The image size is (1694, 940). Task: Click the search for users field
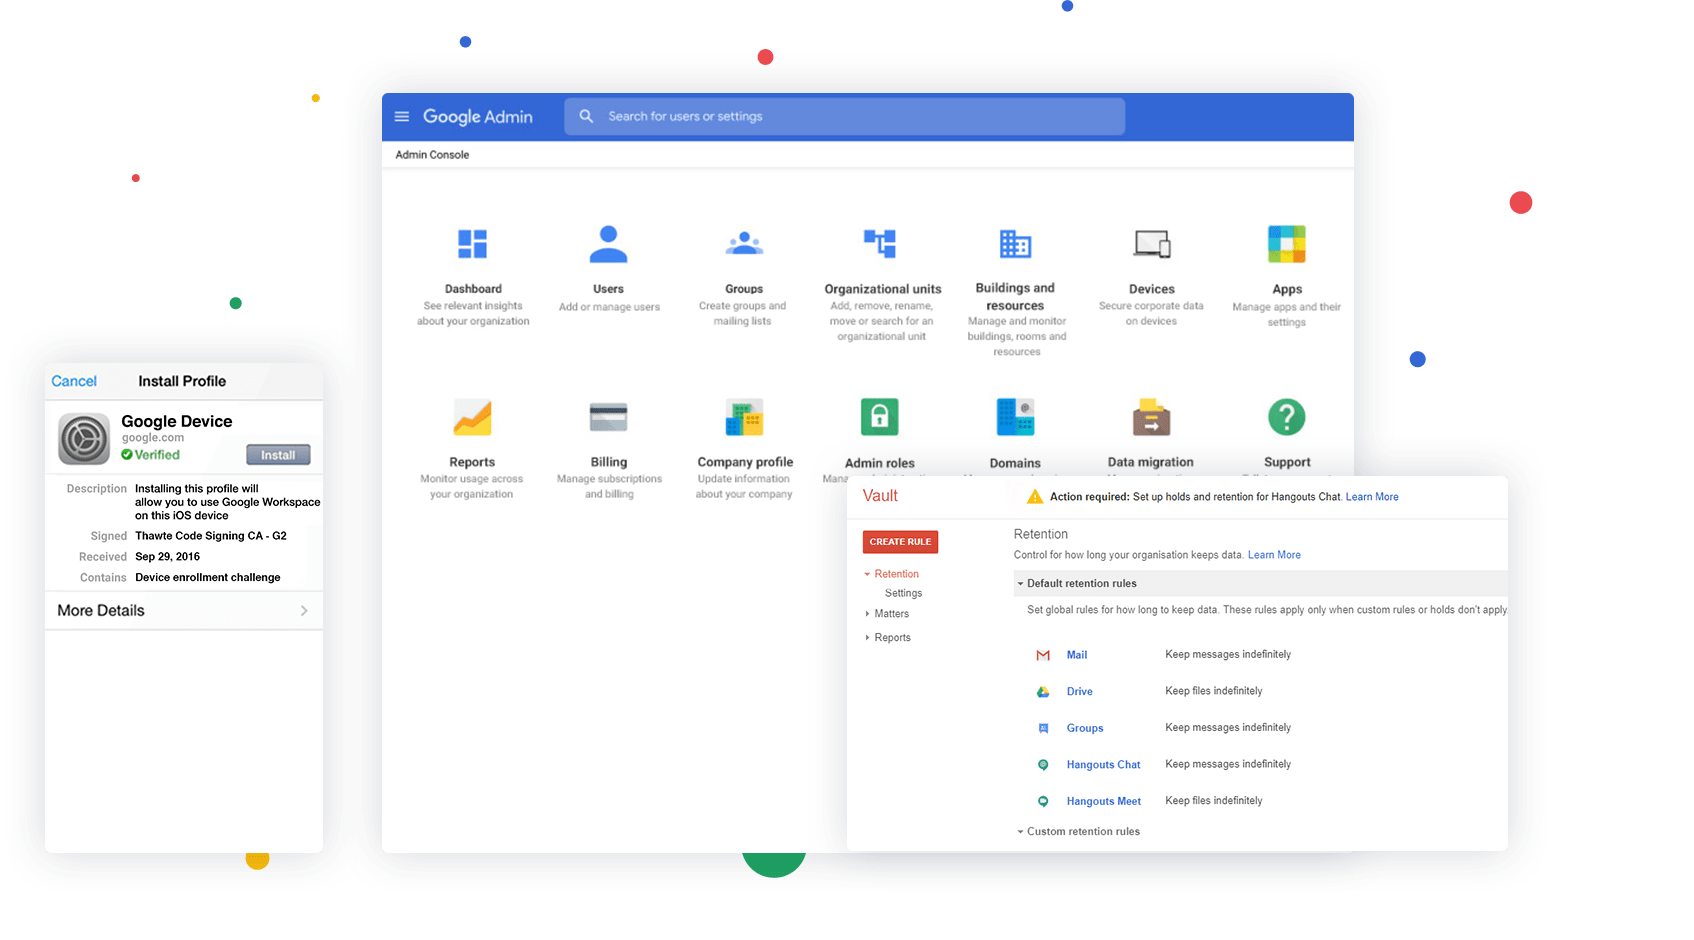pyautogui.click(x=843, y=116)
